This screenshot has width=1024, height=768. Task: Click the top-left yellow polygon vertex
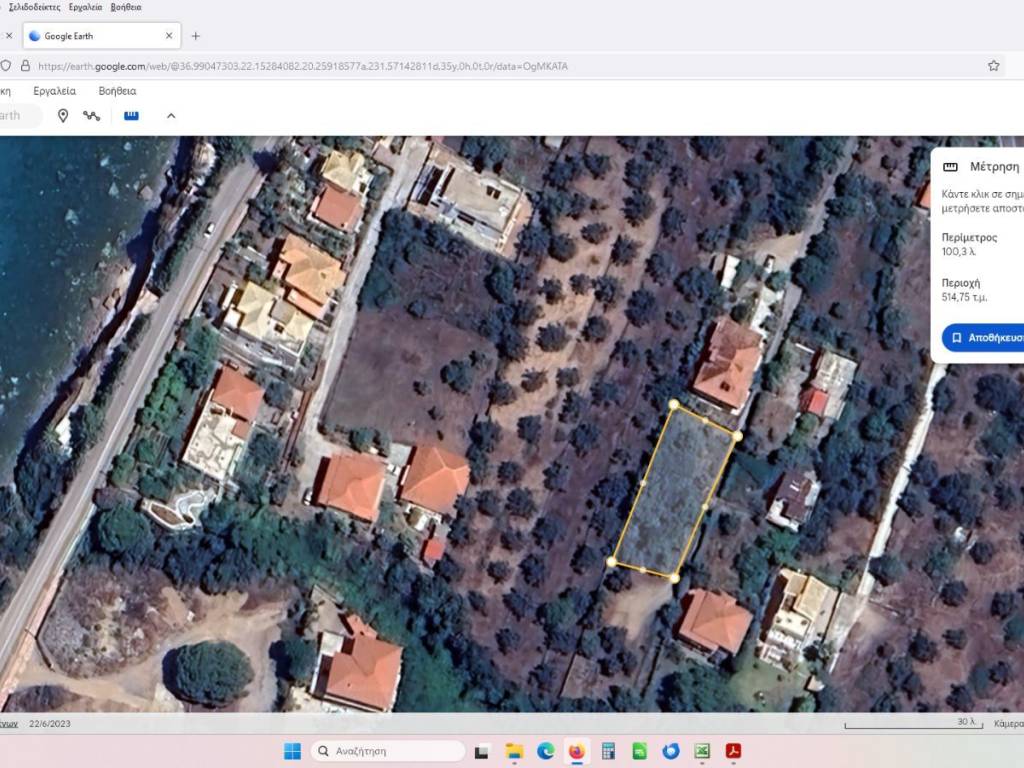pos(673,405)
